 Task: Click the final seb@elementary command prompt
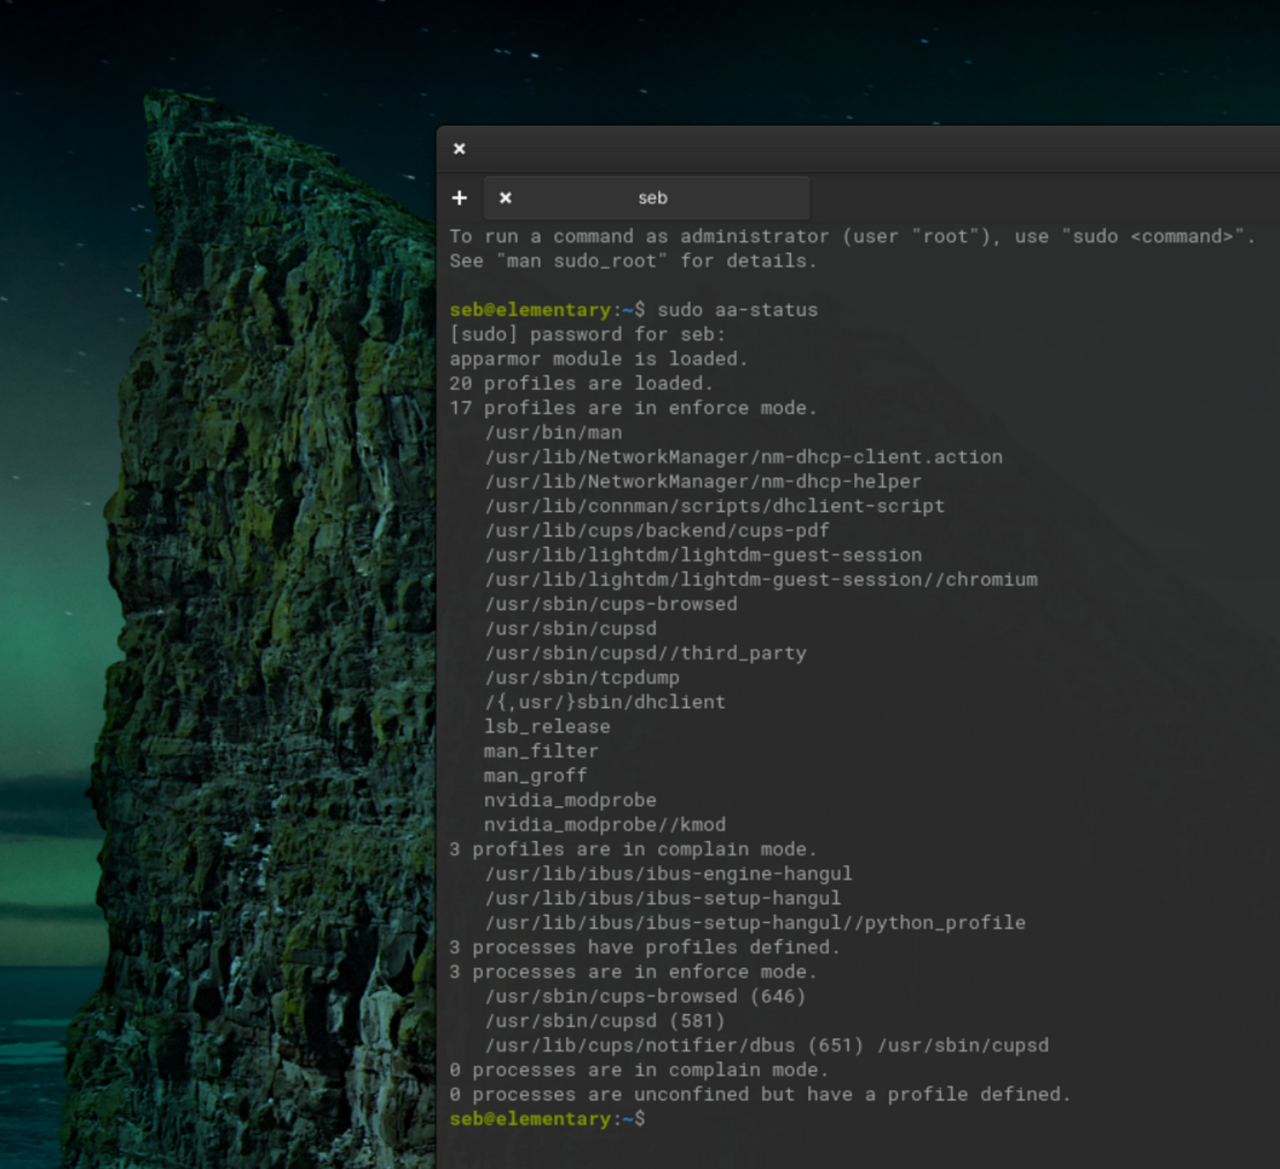[x=546, y=1119]
